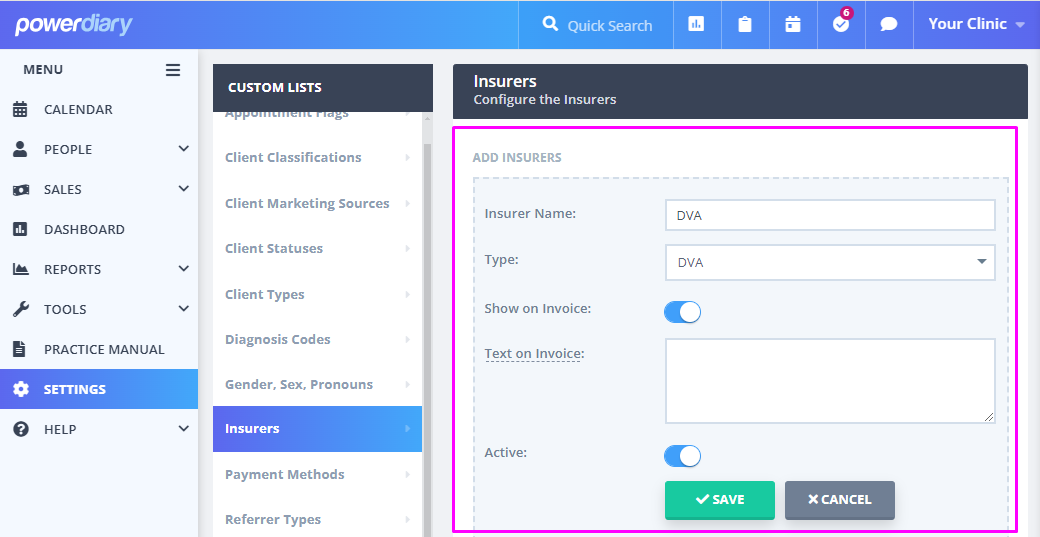
Task: Click the green Save button
Action: tap(719, 500)
